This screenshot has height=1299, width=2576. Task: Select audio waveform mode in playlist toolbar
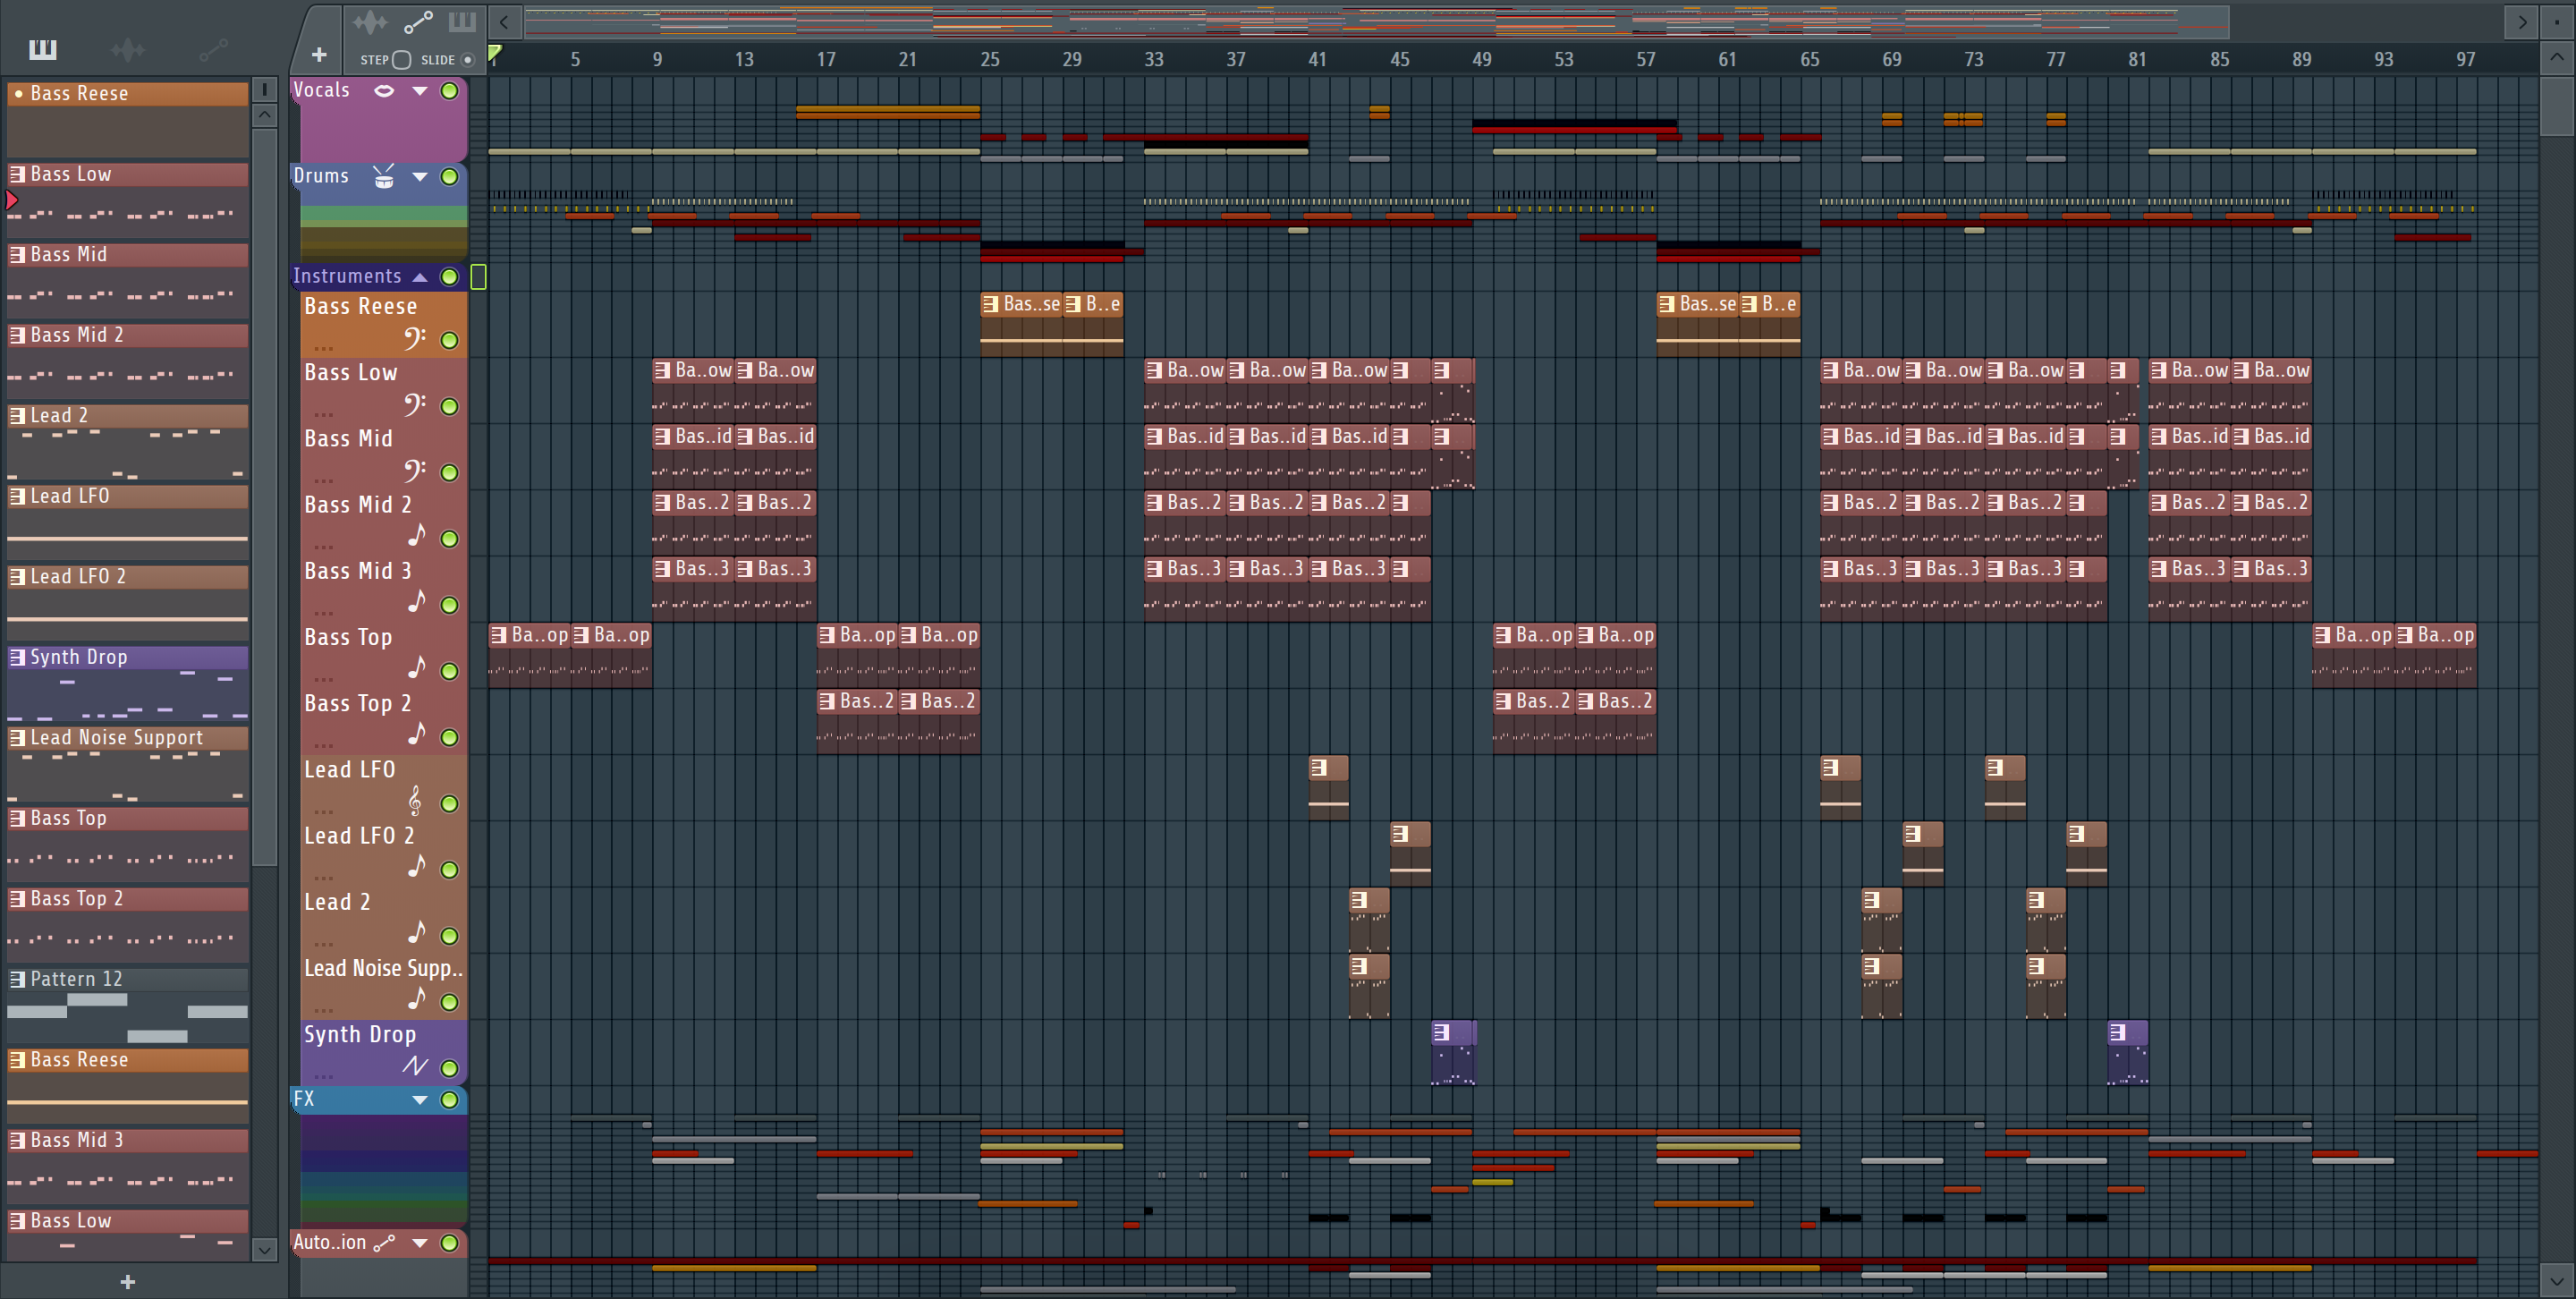pyautogui.click(x=370, y=22)
